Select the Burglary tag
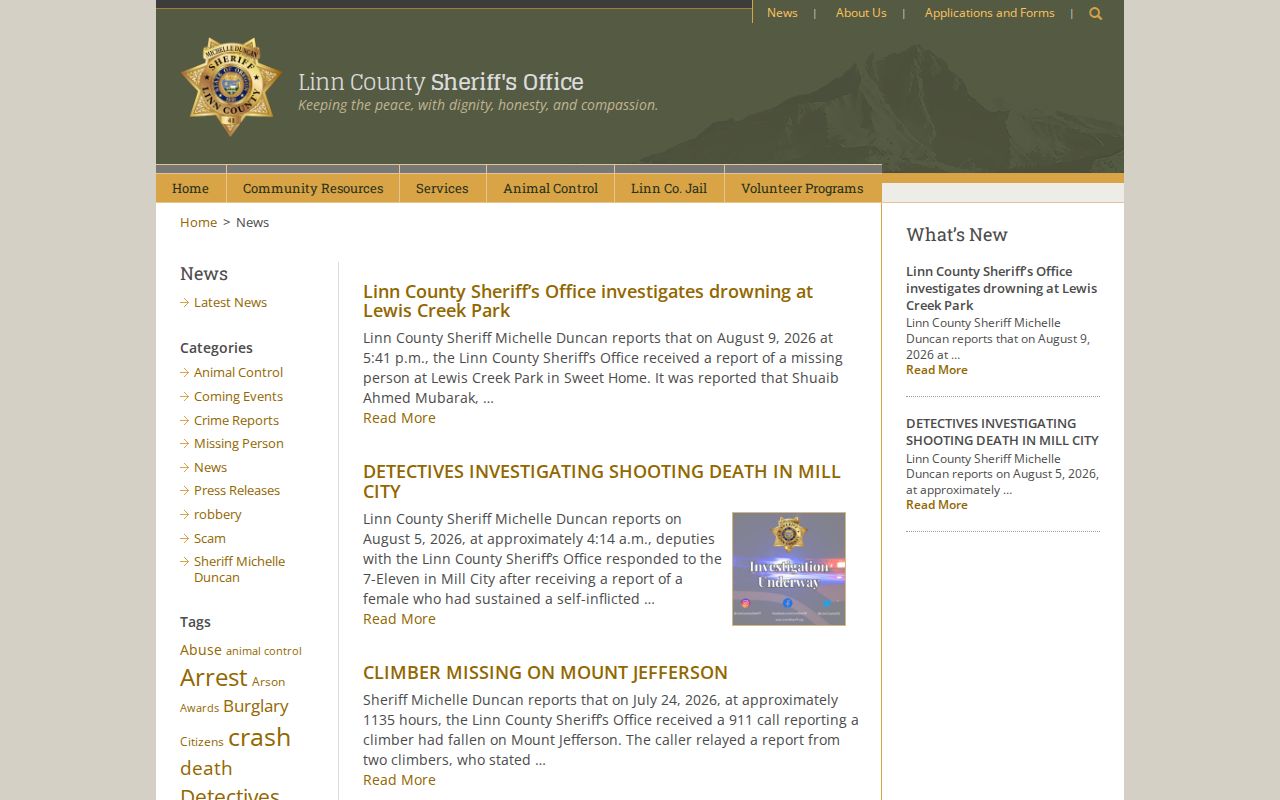 [255, 706]
